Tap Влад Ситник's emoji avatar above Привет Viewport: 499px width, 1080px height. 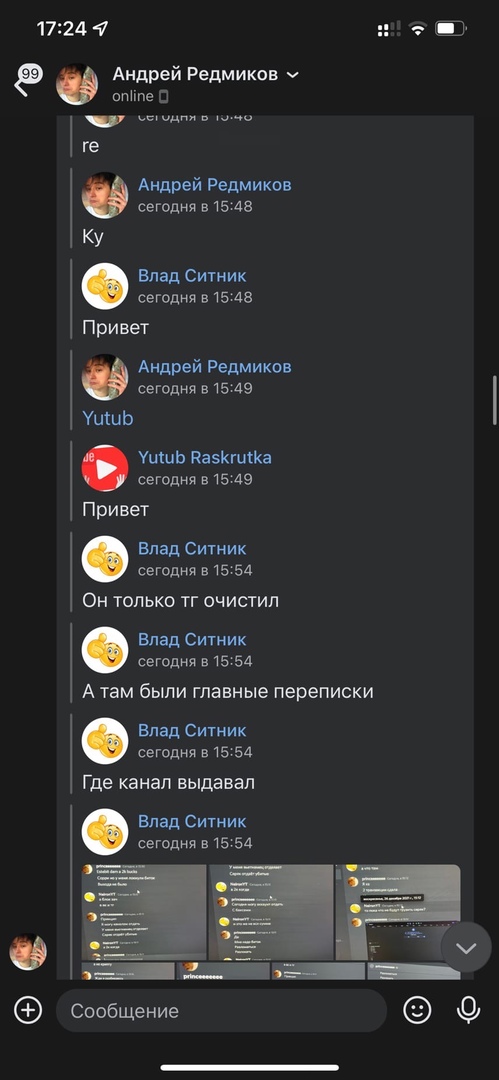coord(105,286)
